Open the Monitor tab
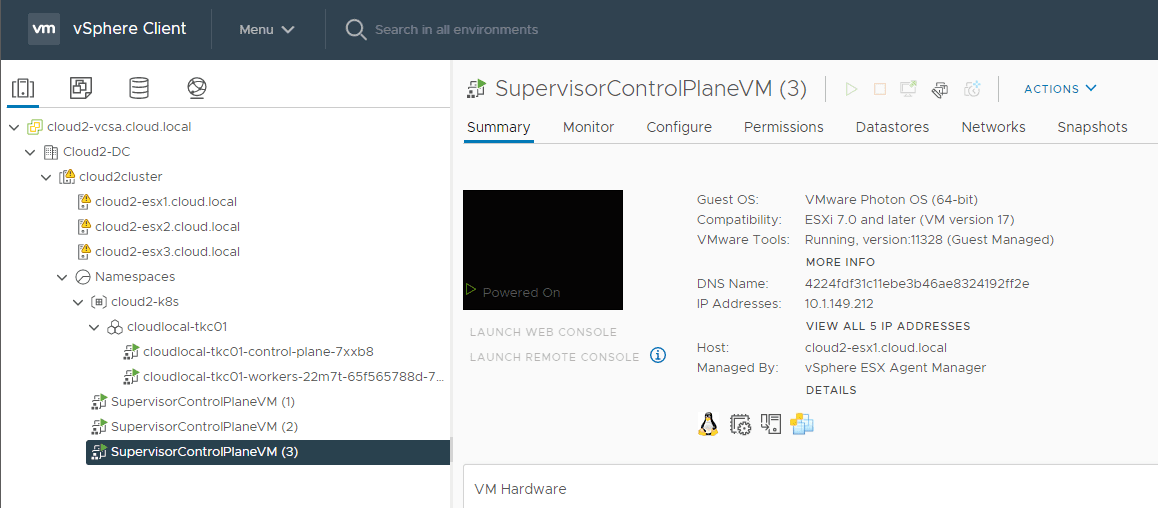The image size is (1158, 508). (589, 127)
